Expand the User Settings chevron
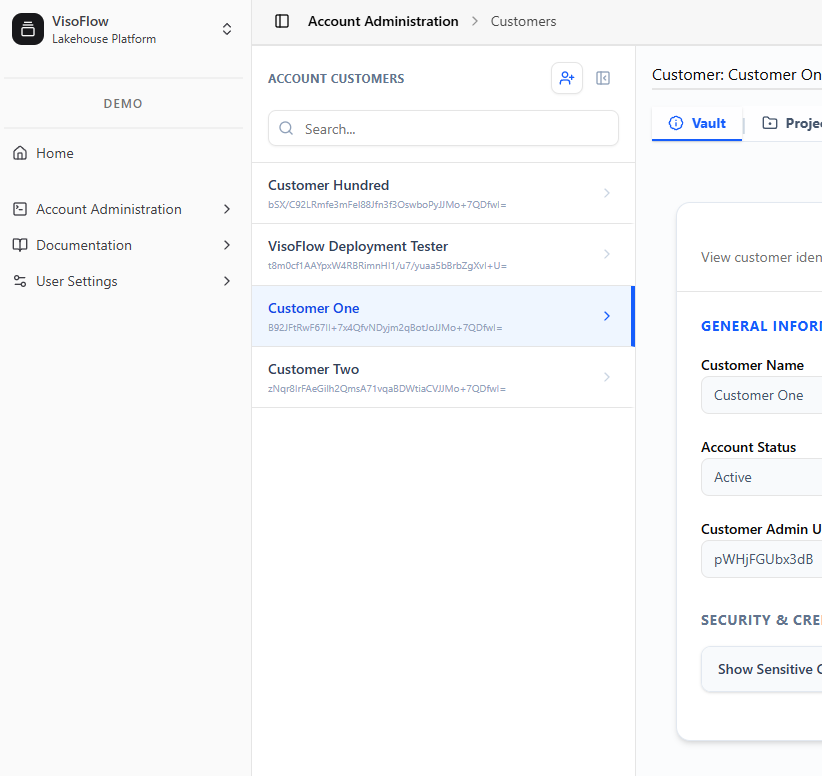 227,281
